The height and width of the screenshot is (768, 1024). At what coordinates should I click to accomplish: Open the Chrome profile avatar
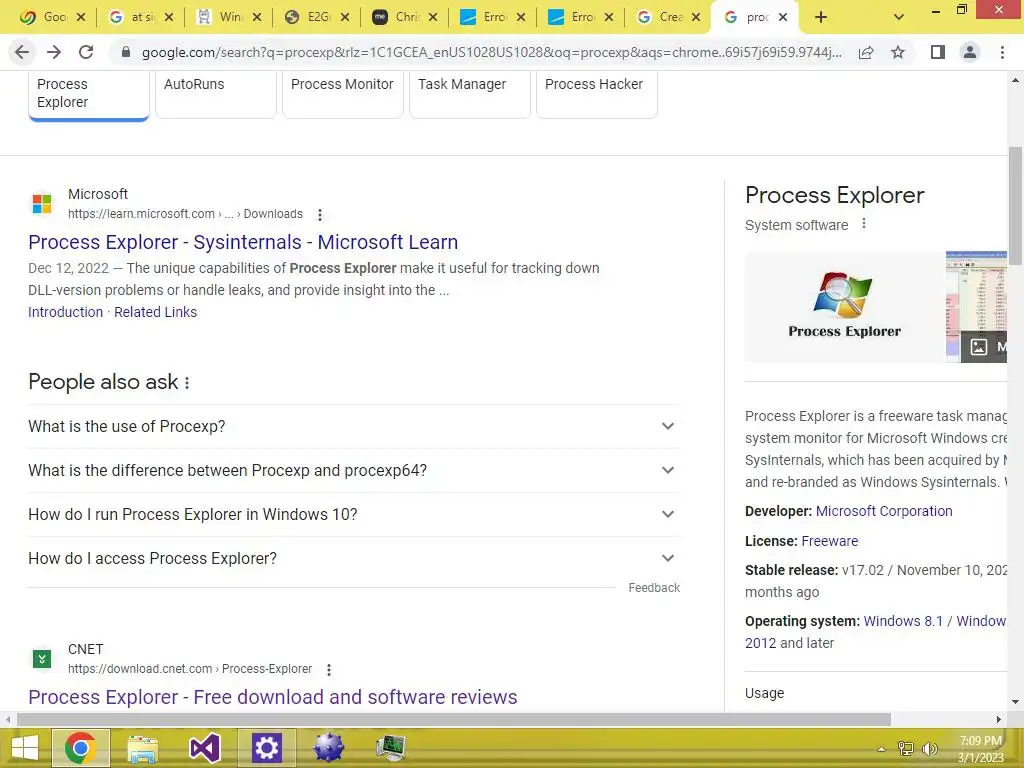pos(970,52)
